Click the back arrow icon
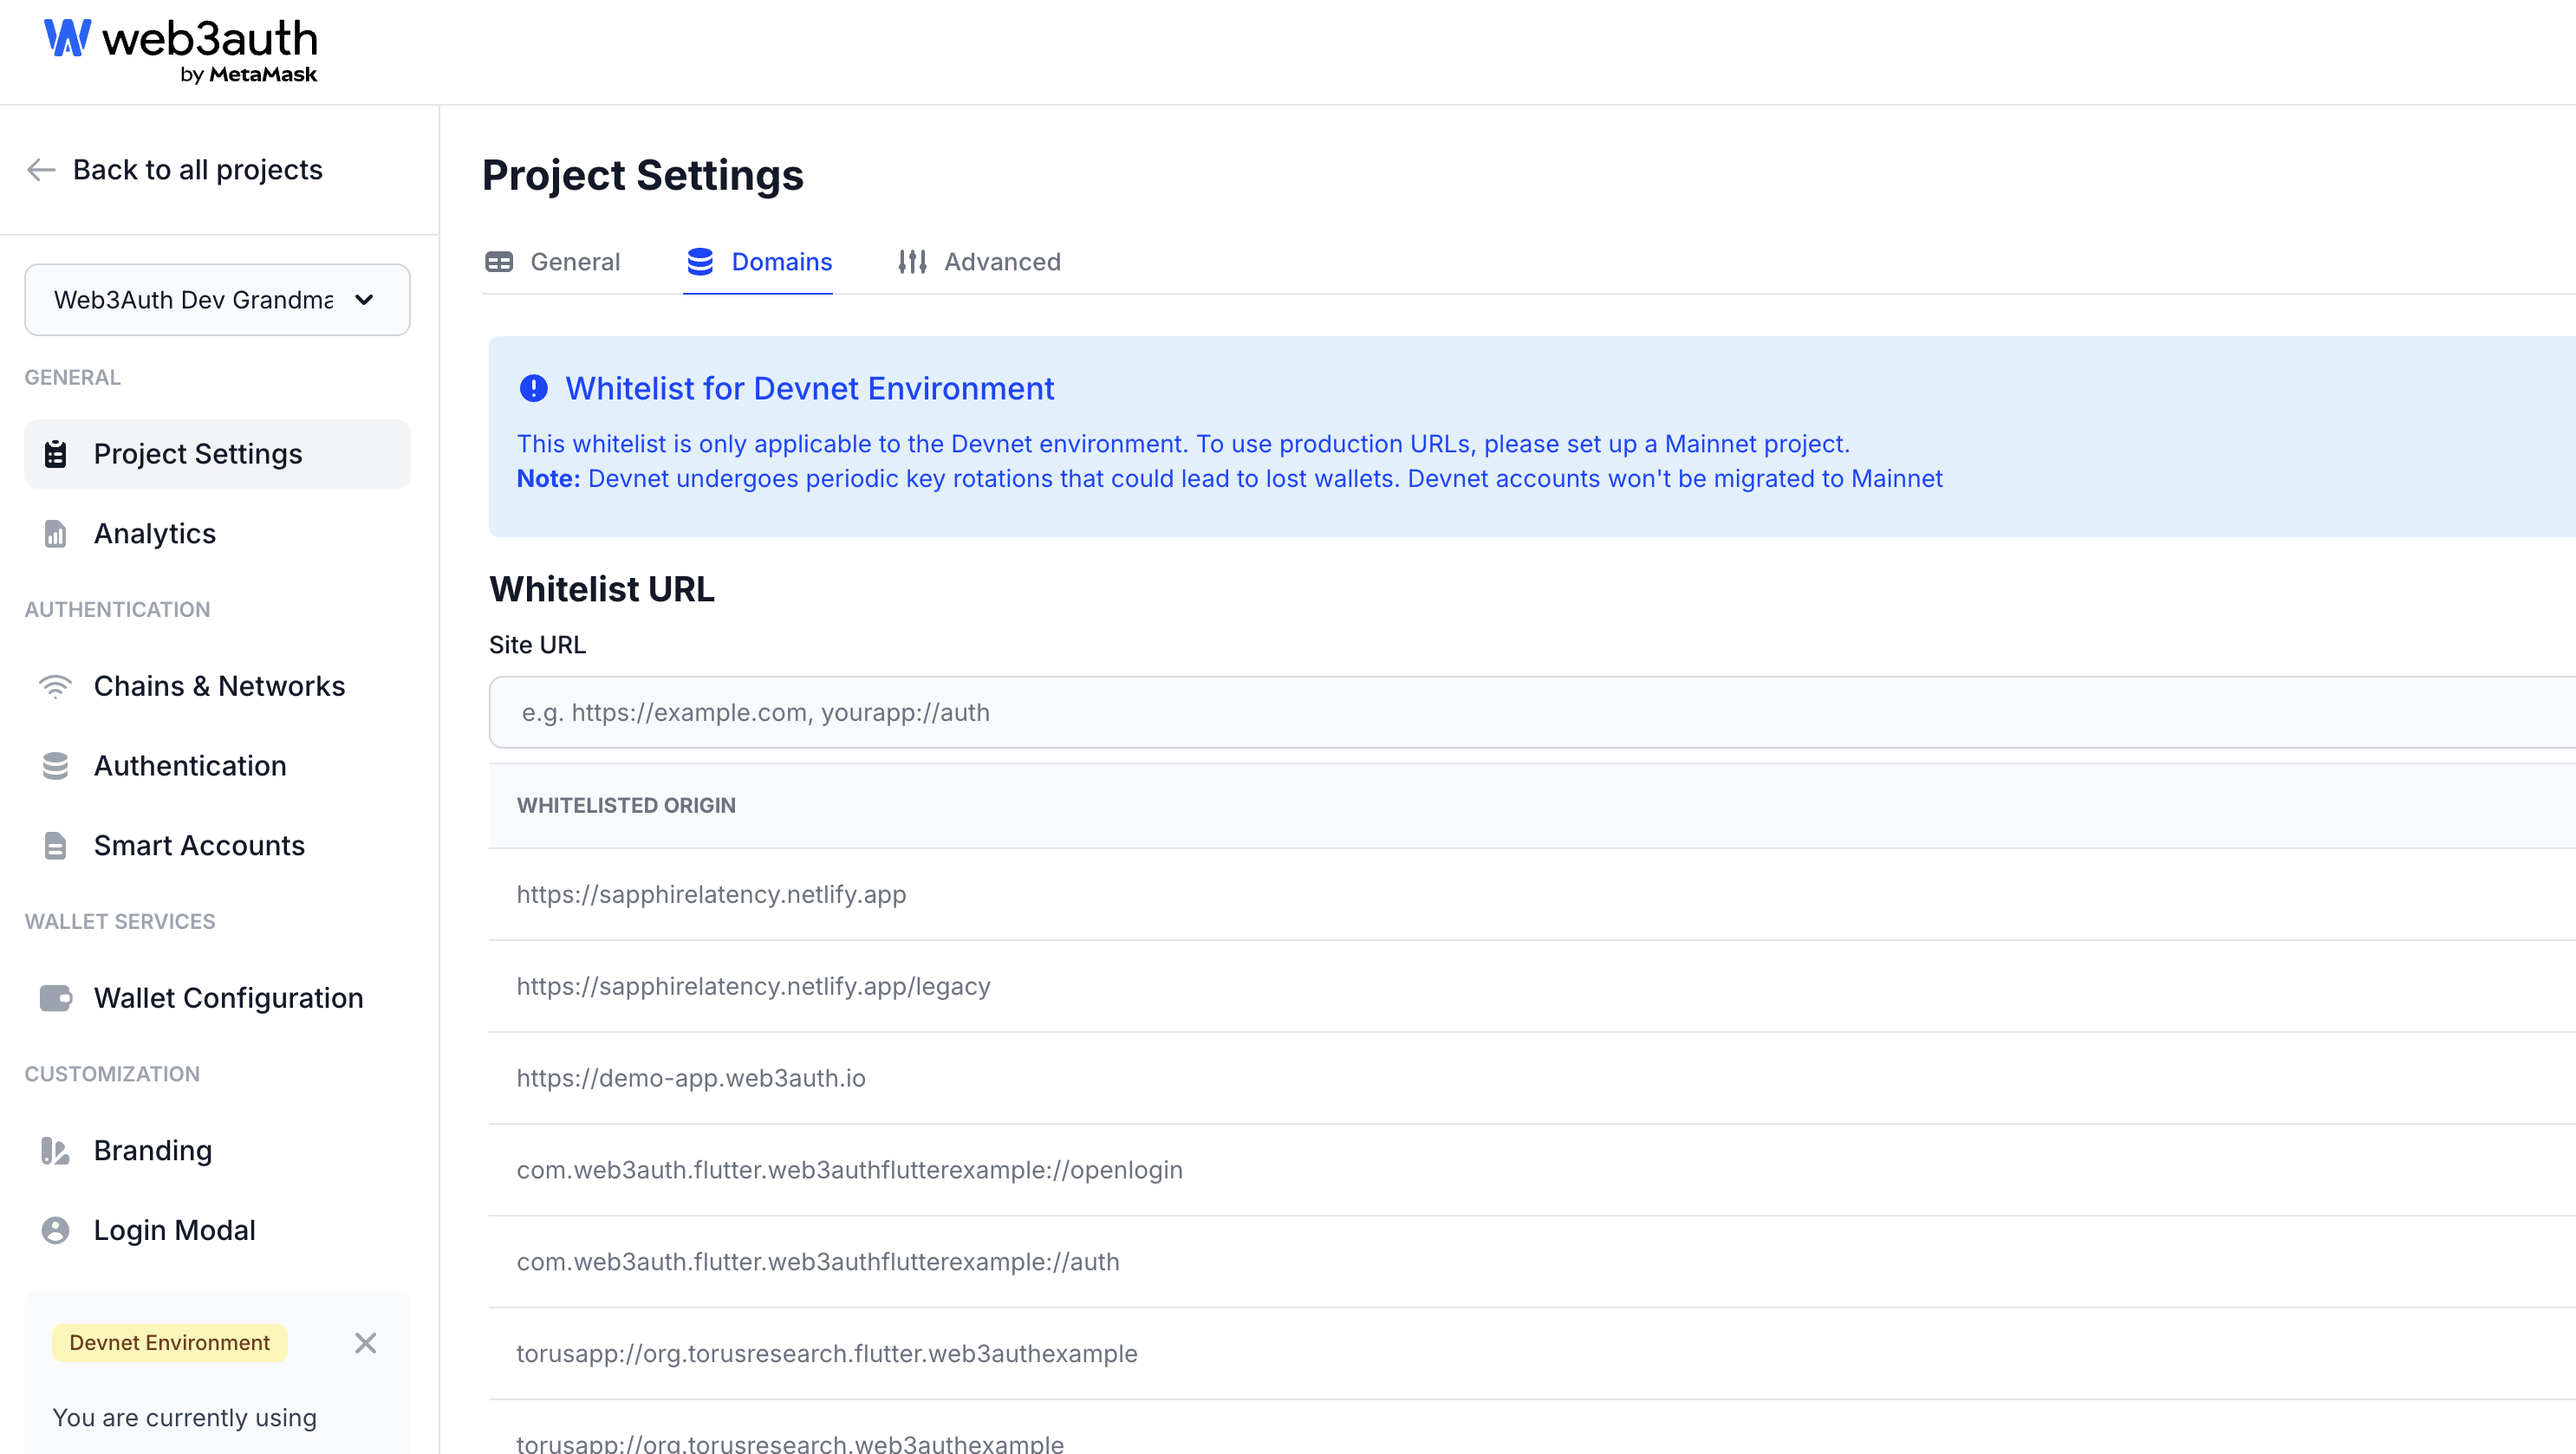2576x1454 pixels. [x=41, y=170]
